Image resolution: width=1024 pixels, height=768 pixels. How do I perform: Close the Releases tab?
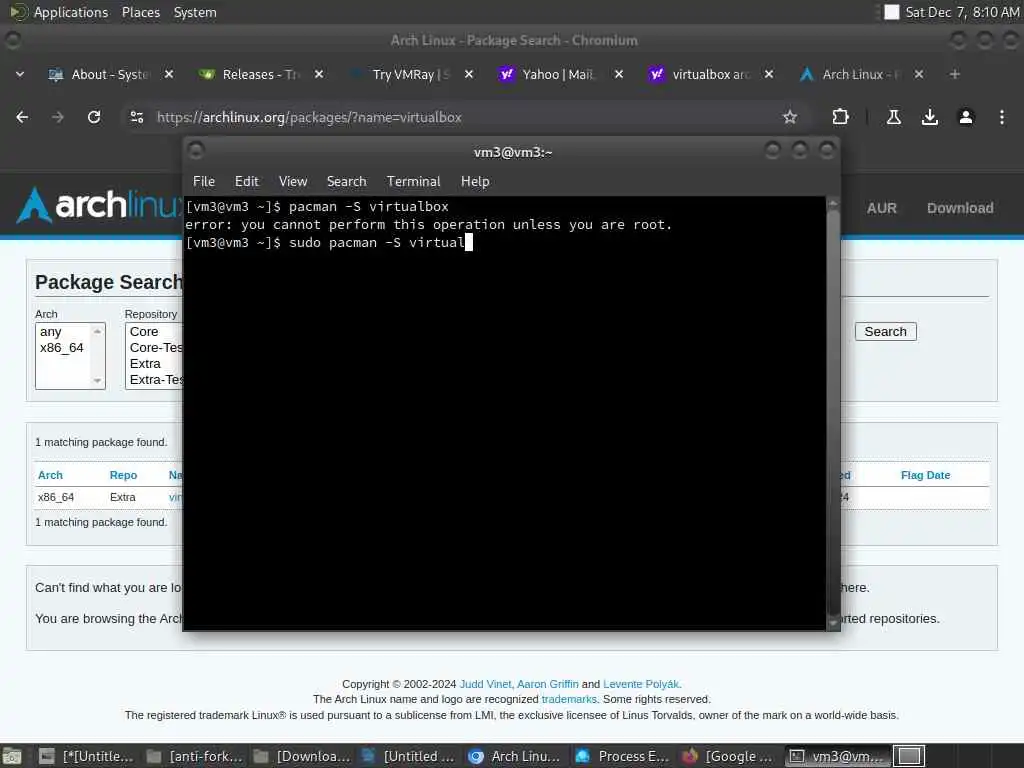(x=319, y=74)
